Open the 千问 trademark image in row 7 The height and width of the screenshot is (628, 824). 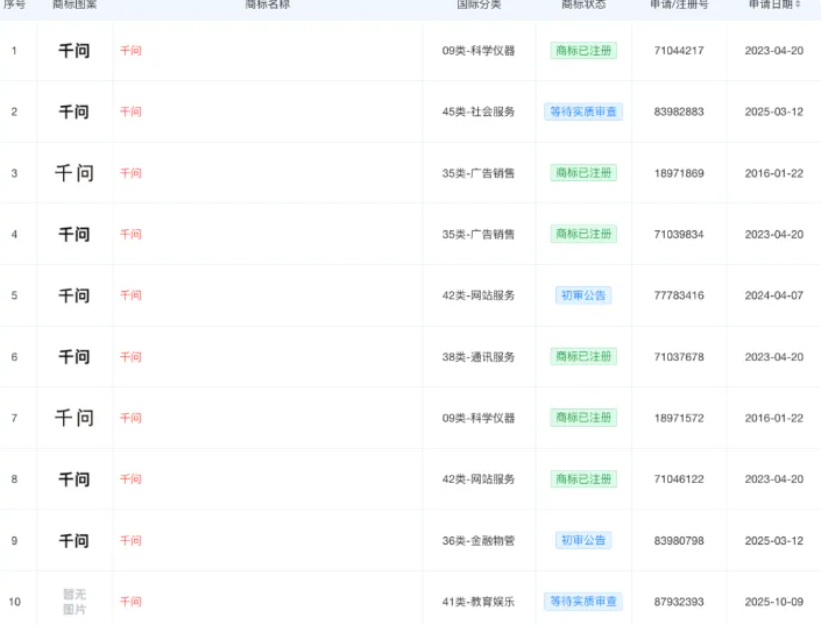(x=74, y=417)
